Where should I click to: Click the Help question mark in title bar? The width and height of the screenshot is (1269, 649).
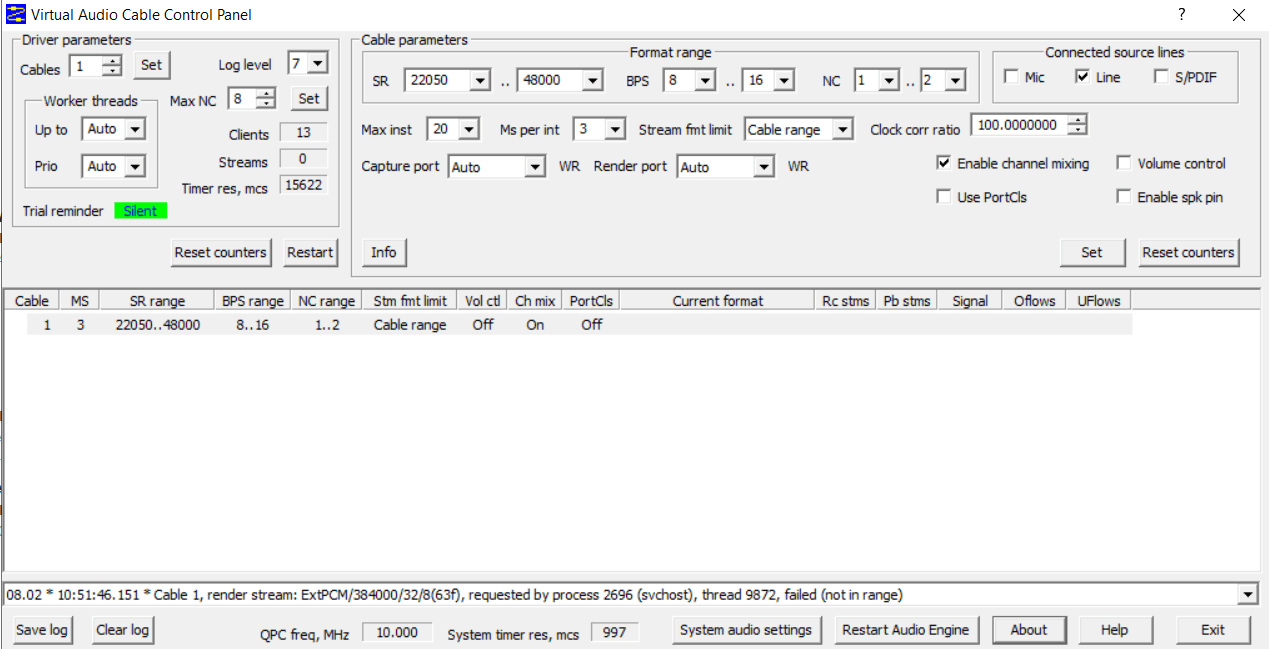click(1181, 15)
